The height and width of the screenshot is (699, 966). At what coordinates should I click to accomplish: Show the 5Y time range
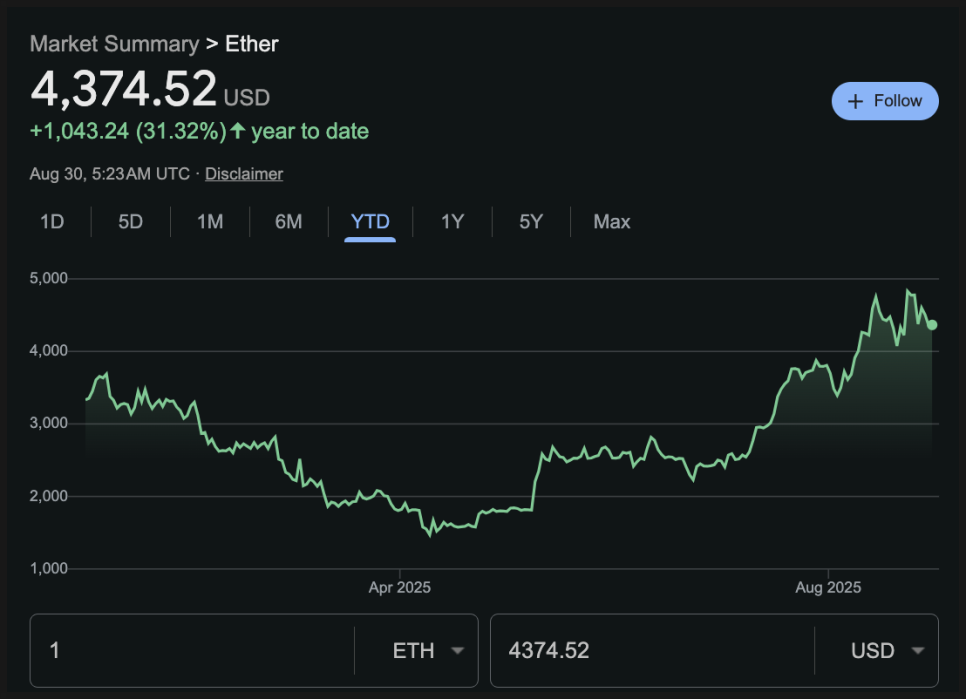pyautogui.click(x=531, y=222)
